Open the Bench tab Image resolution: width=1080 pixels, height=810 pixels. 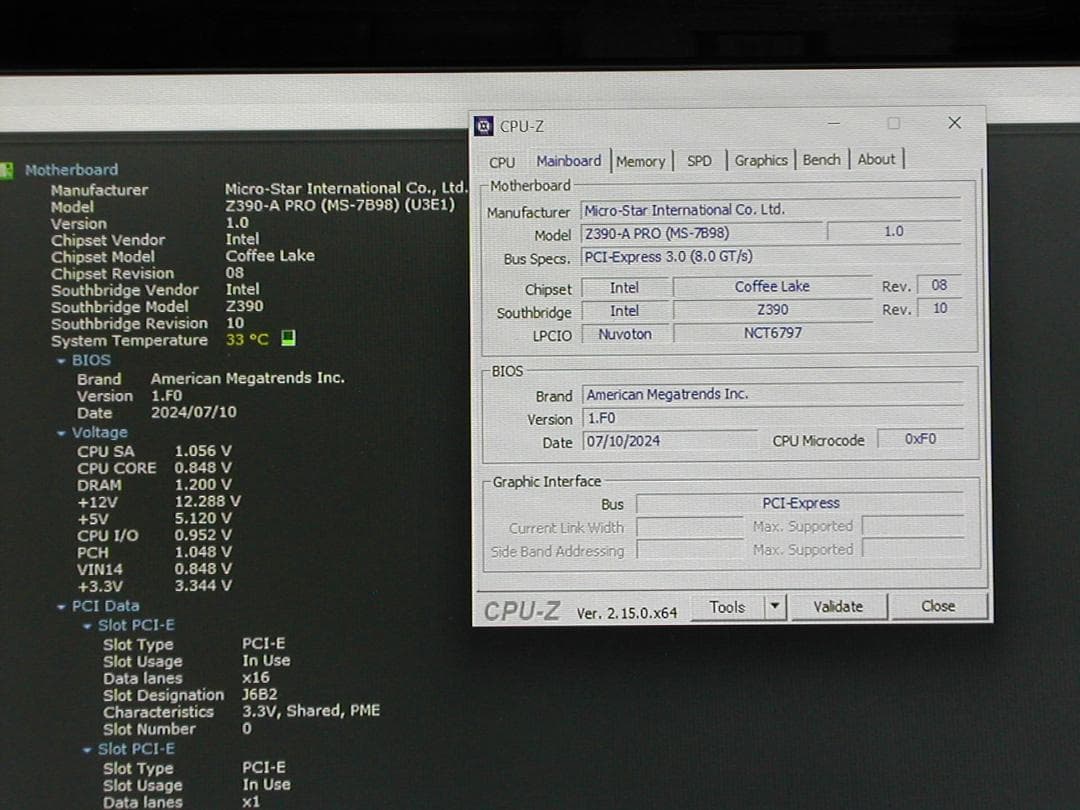pyautogui.click(x=821, y=160)
